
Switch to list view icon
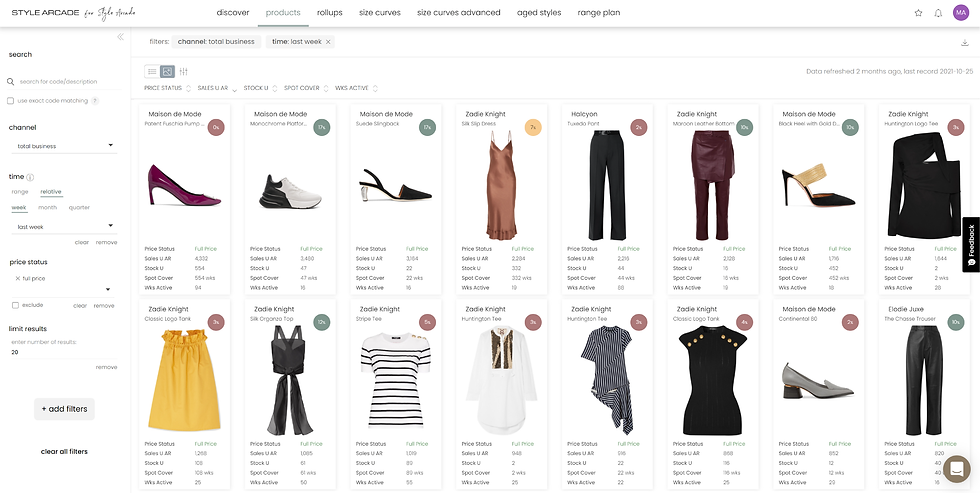[152, 72]
